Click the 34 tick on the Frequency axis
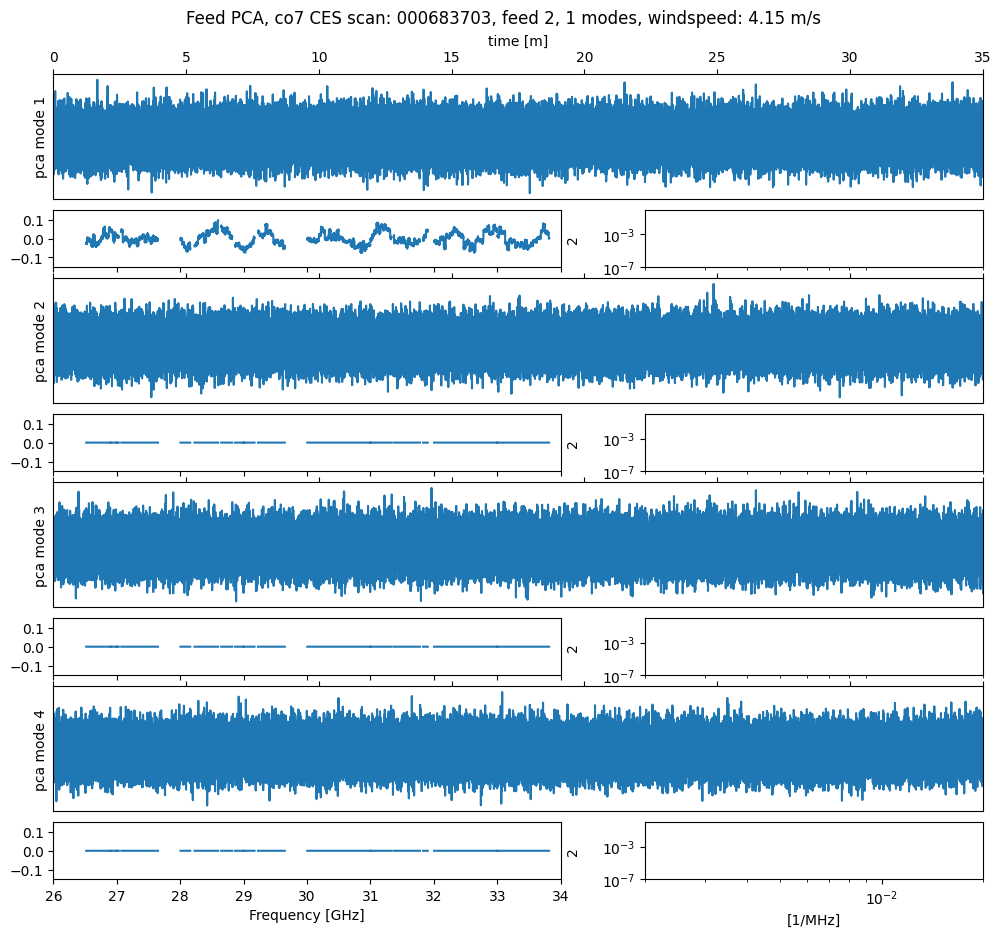 pyautogui.click(x=561, y=896)
